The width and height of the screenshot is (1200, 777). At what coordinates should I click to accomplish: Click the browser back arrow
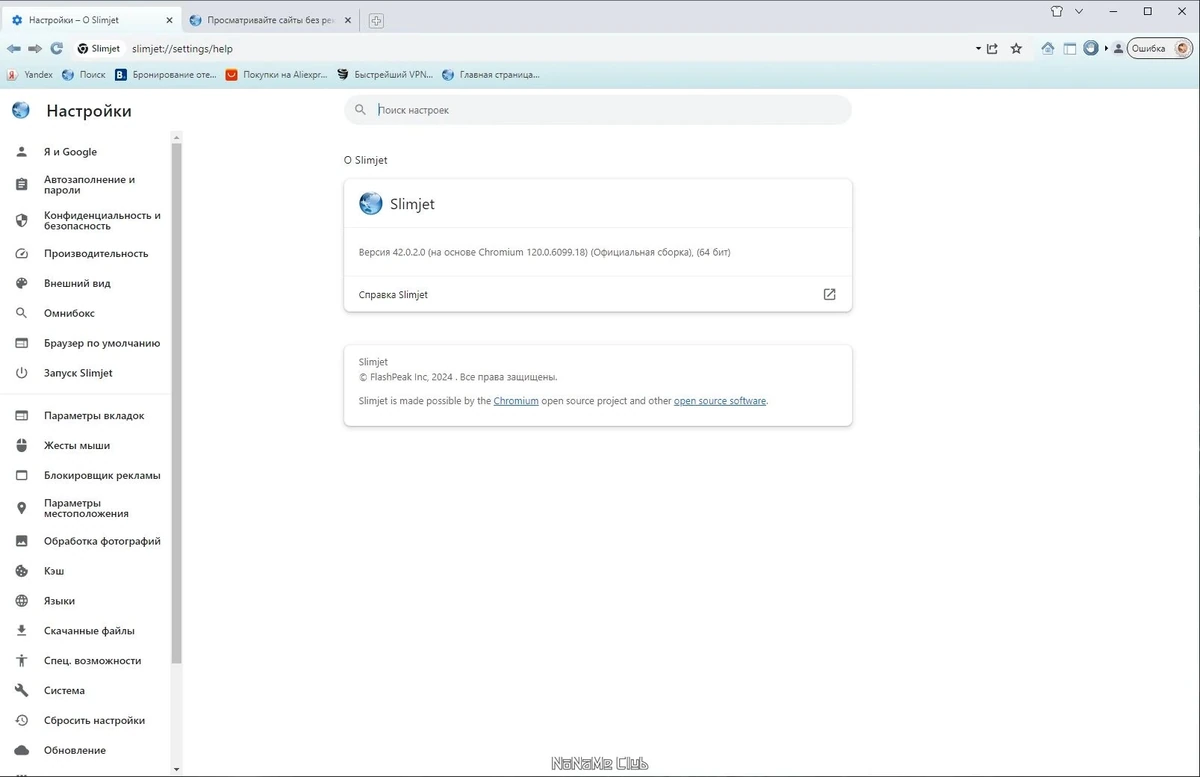pos(14,48)
